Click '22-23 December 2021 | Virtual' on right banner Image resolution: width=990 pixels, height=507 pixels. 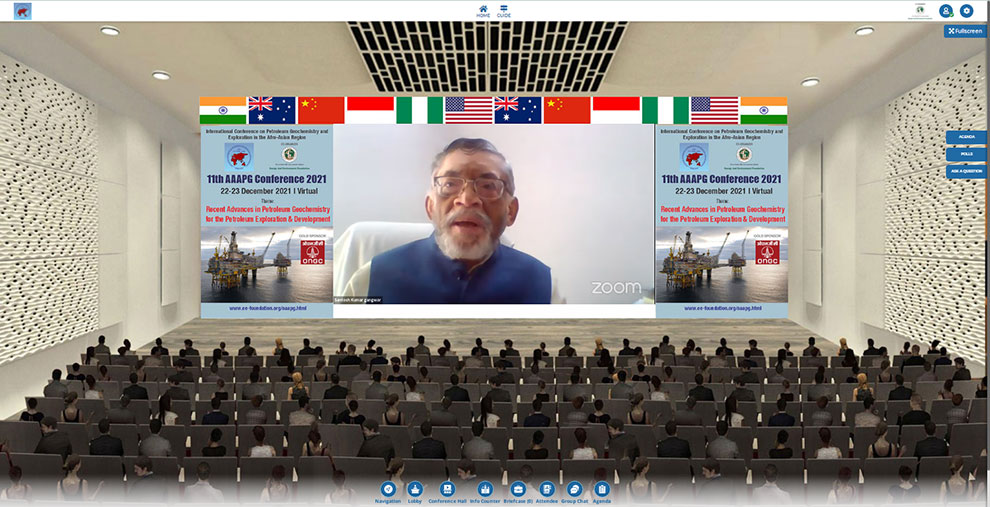coord(724,191)
